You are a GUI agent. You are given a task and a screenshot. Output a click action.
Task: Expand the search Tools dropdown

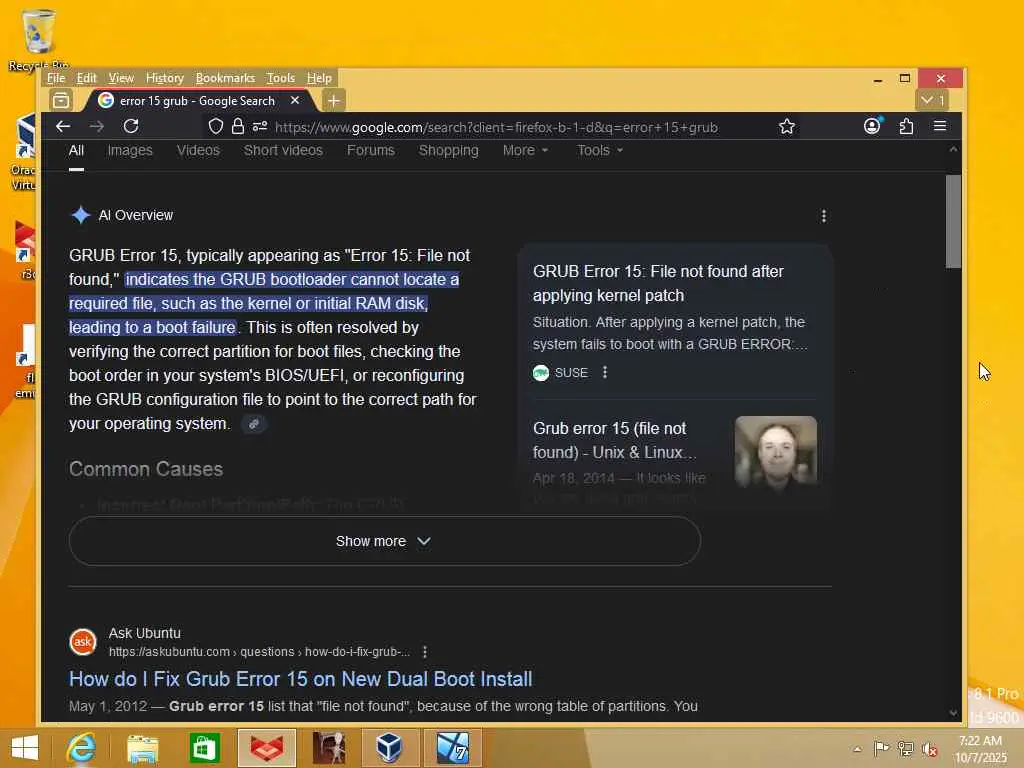(x=600, y=150)
